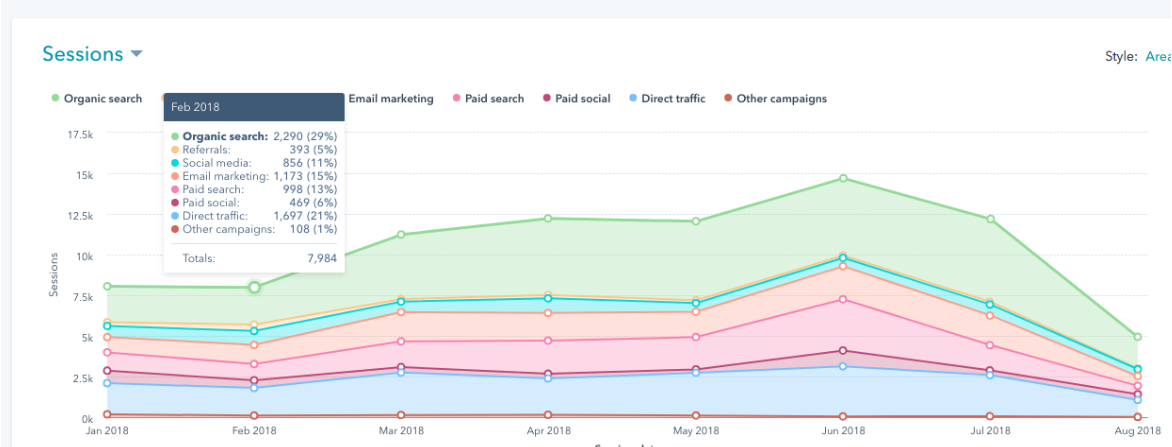Toggle Direct traffic series in legend
This screenshot has height=447, width=1172.
[x=667, y=99]
